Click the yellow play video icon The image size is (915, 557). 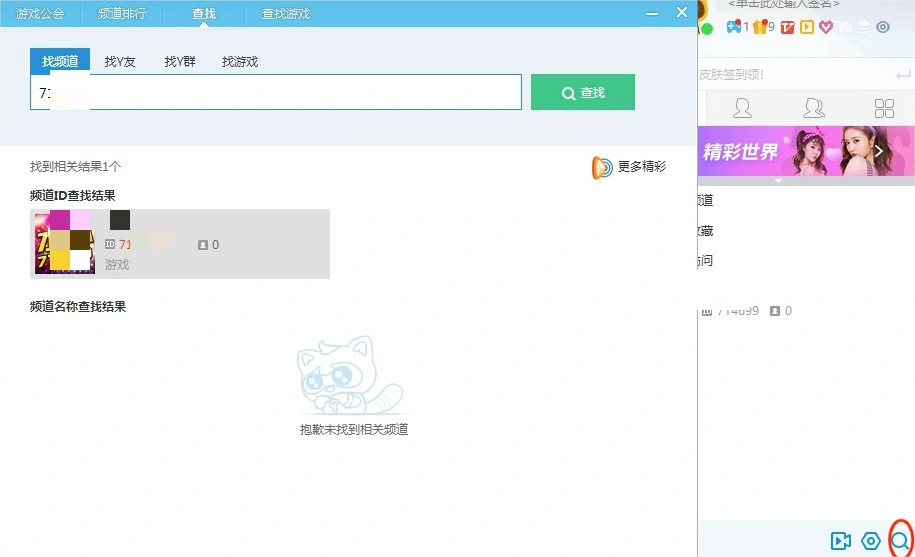click(x=805, y=28)
